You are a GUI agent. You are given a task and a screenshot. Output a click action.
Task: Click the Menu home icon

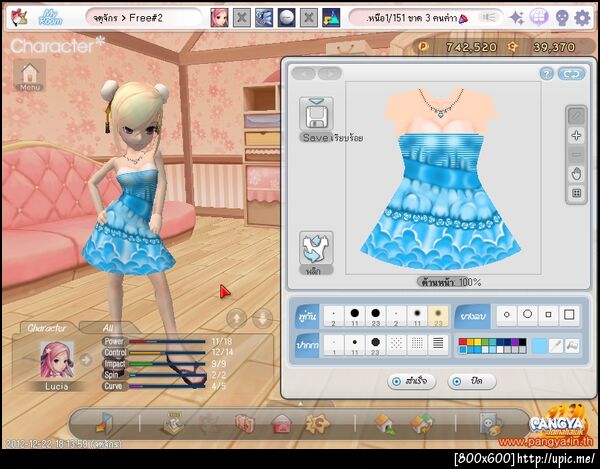pyautogui.click(x=30, y=75)
